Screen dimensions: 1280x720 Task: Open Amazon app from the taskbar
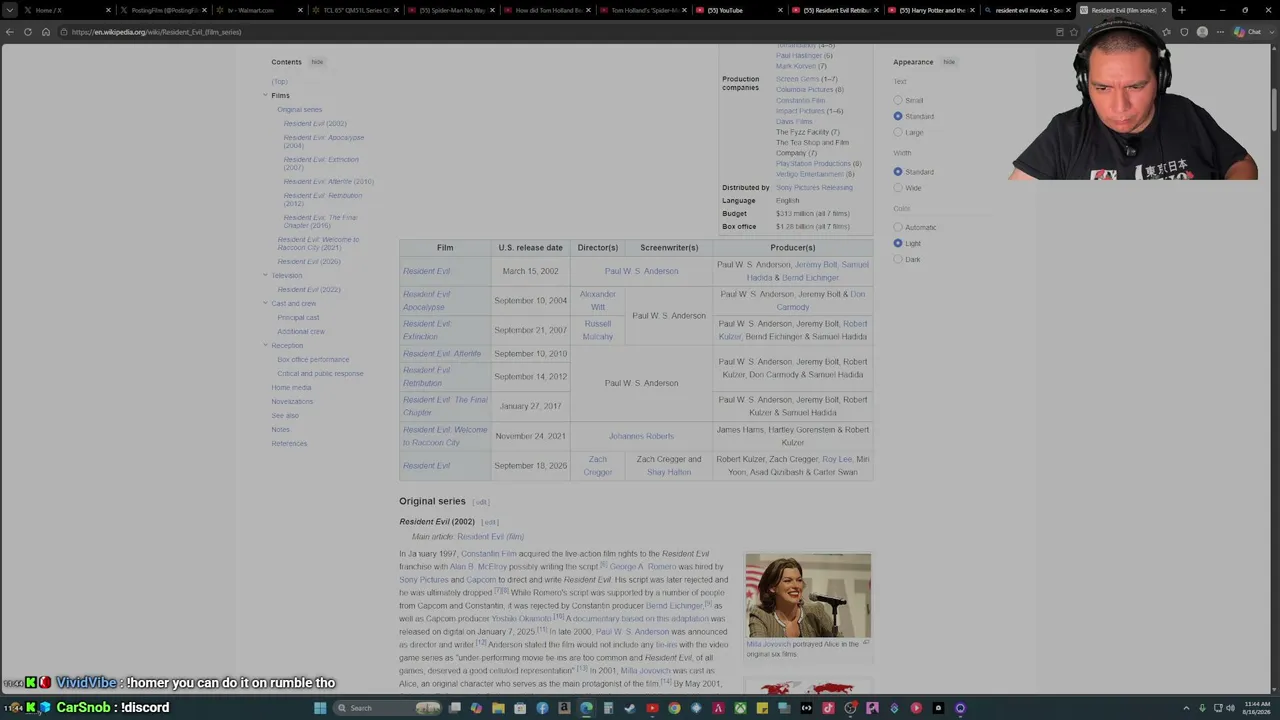564,708
